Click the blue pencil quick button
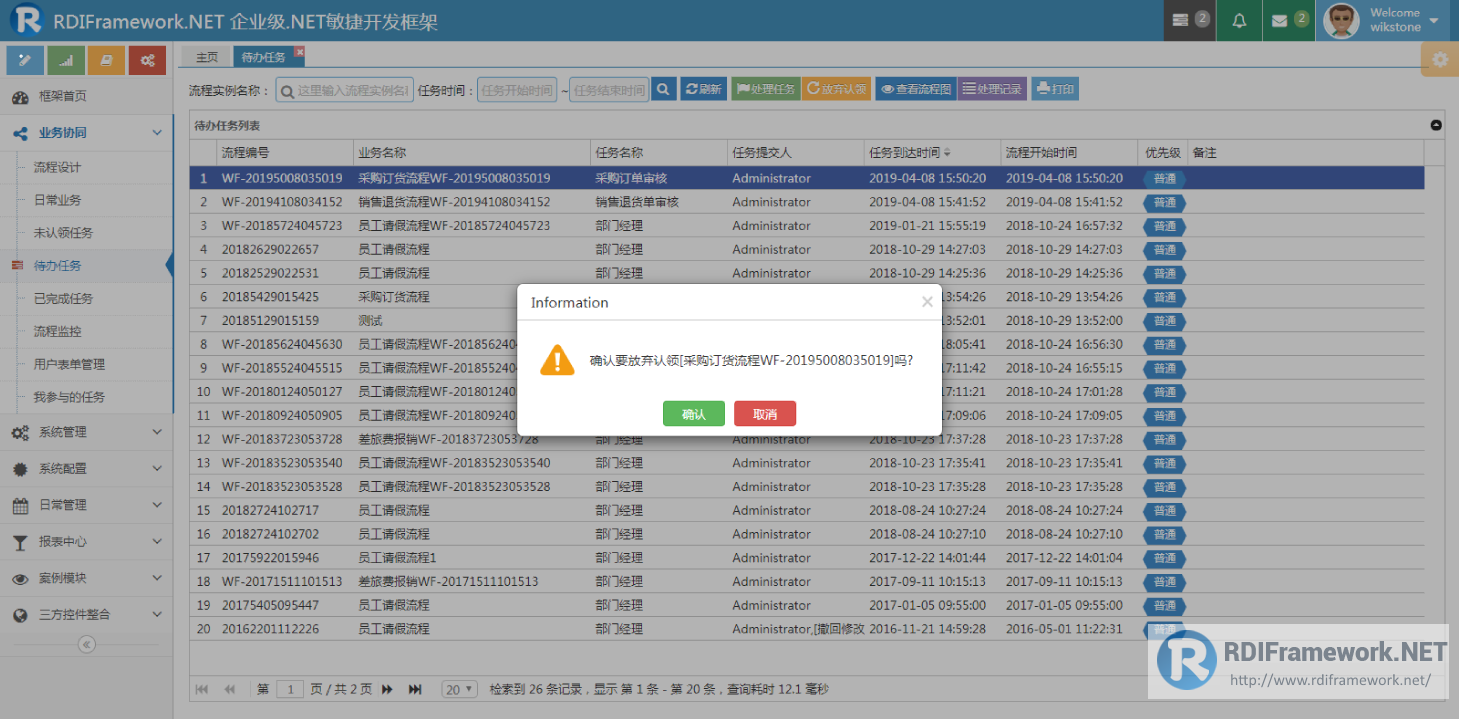 [x=25, y=61]
